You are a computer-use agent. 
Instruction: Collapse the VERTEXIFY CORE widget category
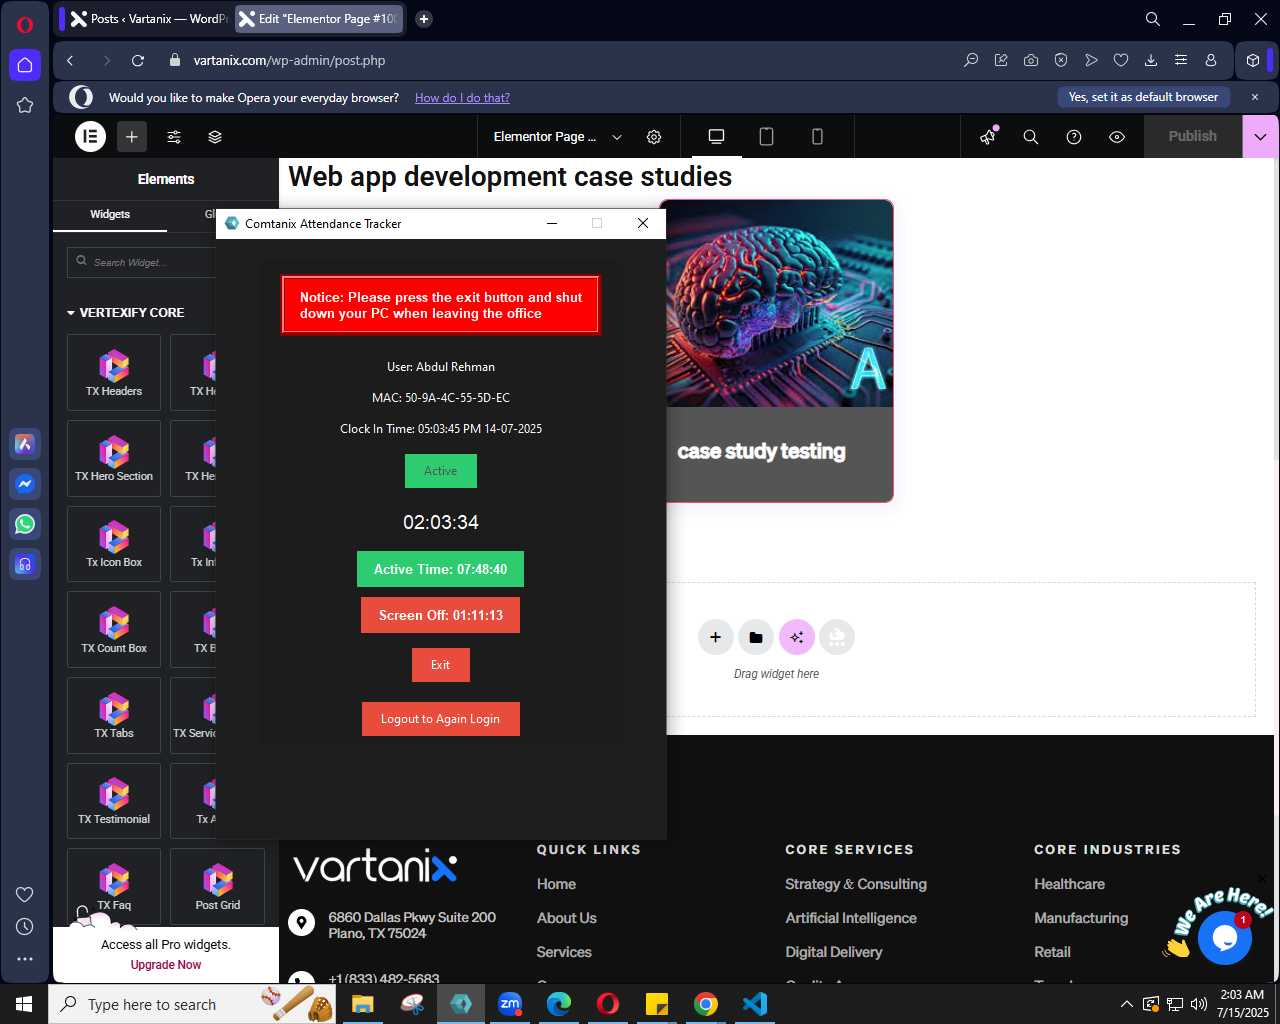pyautogui.click(x=126, y=313)
